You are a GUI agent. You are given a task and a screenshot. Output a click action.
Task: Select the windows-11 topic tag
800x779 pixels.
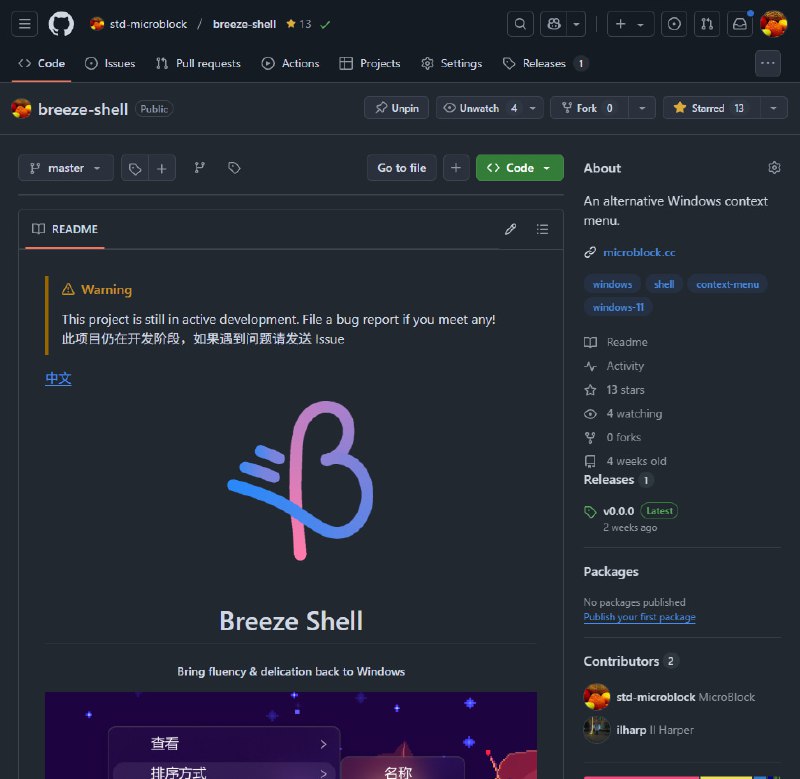coord(618,307)
